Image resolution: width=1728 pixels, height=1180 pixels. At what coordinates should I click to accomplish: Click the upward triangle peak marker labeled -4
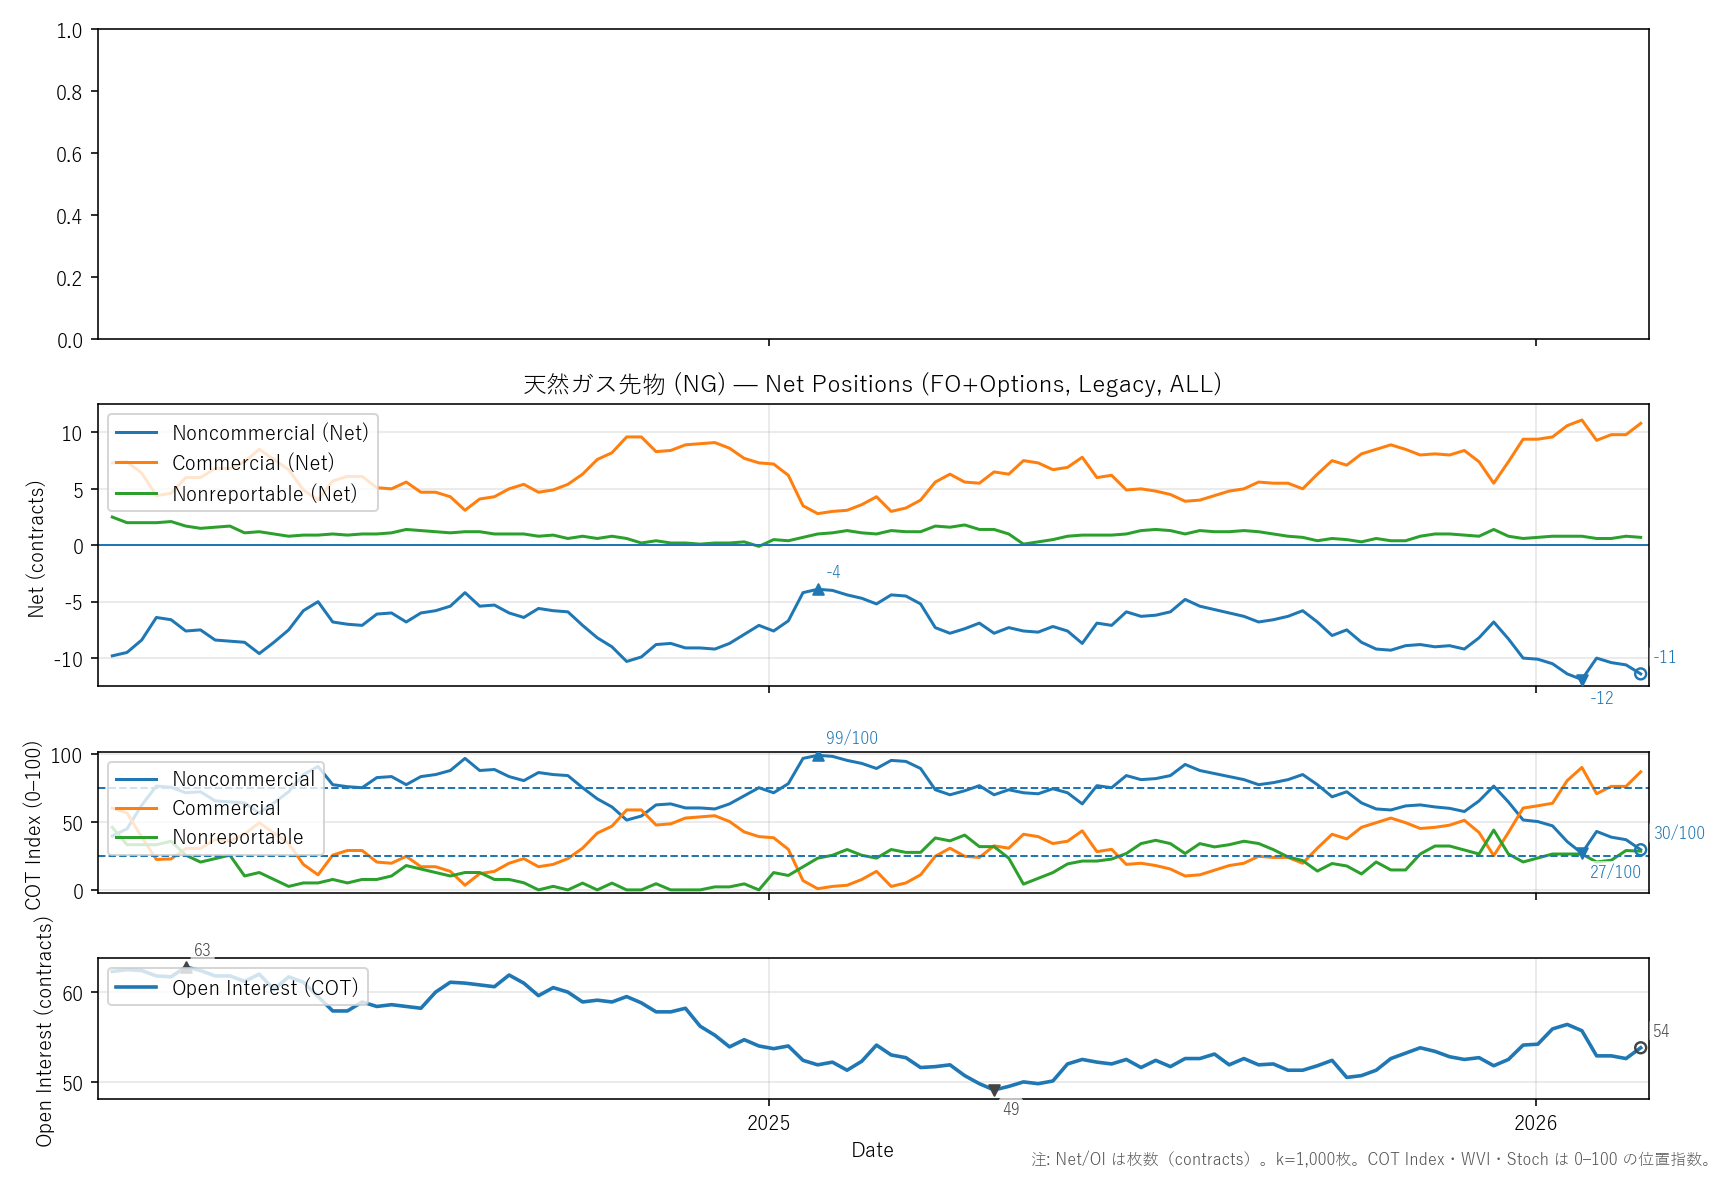point(818,590)
